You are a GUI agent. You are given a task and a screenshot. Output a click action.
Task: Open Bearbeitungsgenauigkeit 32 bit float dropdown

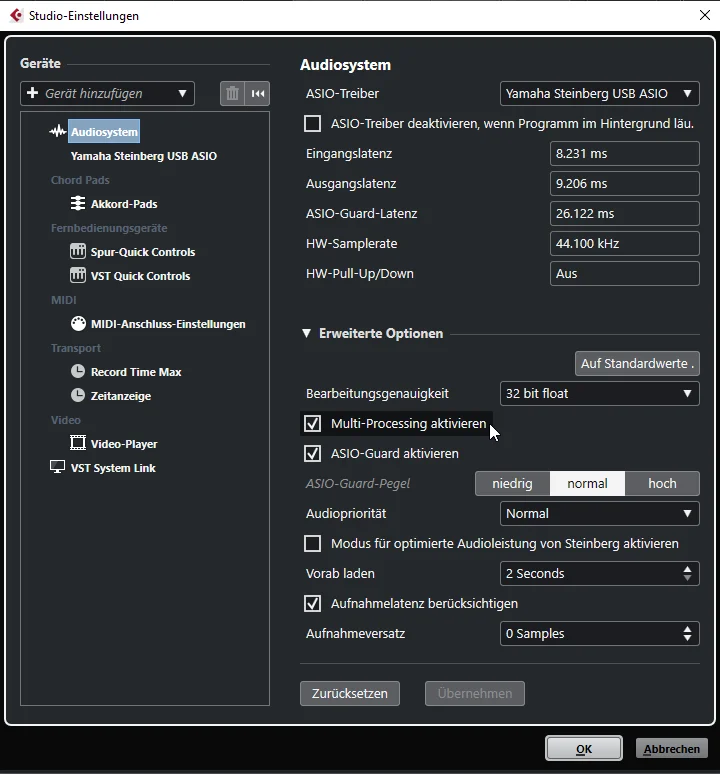point(600,393)
